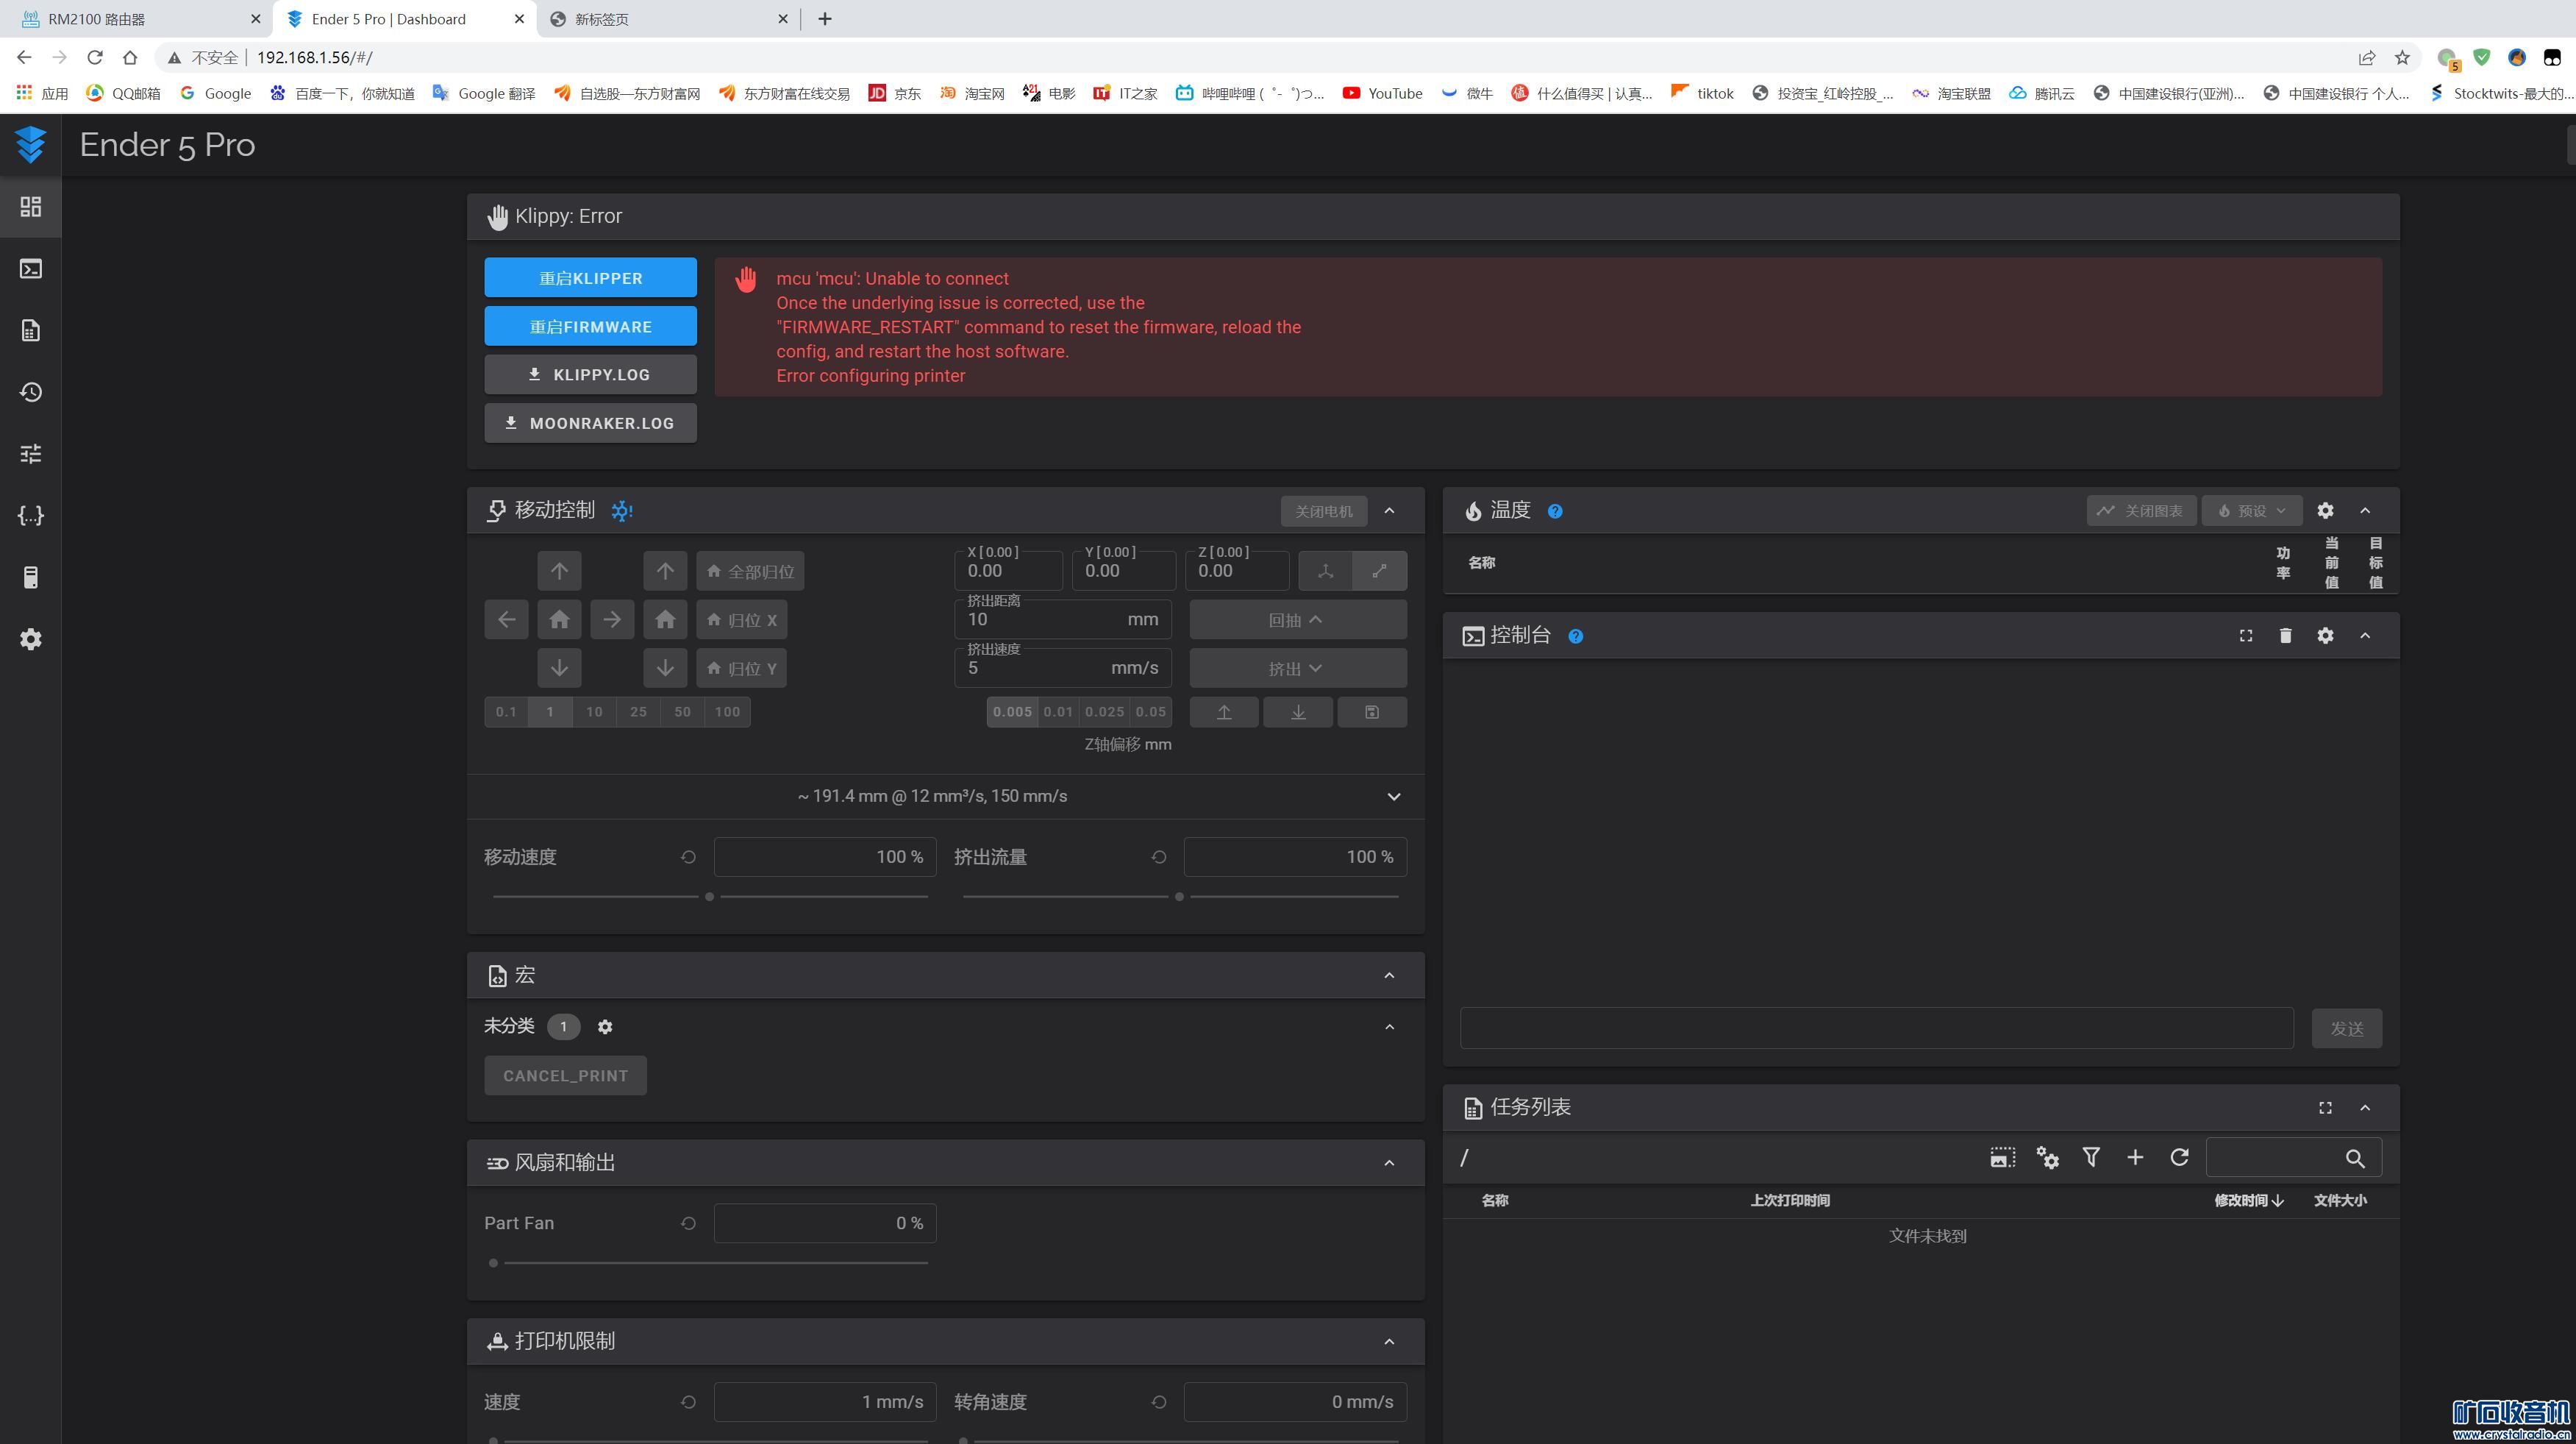The width and height of the screenshot is (2576, 1444).
Task: Open job list column settings gears
Action: (x=2047, y=1158)
